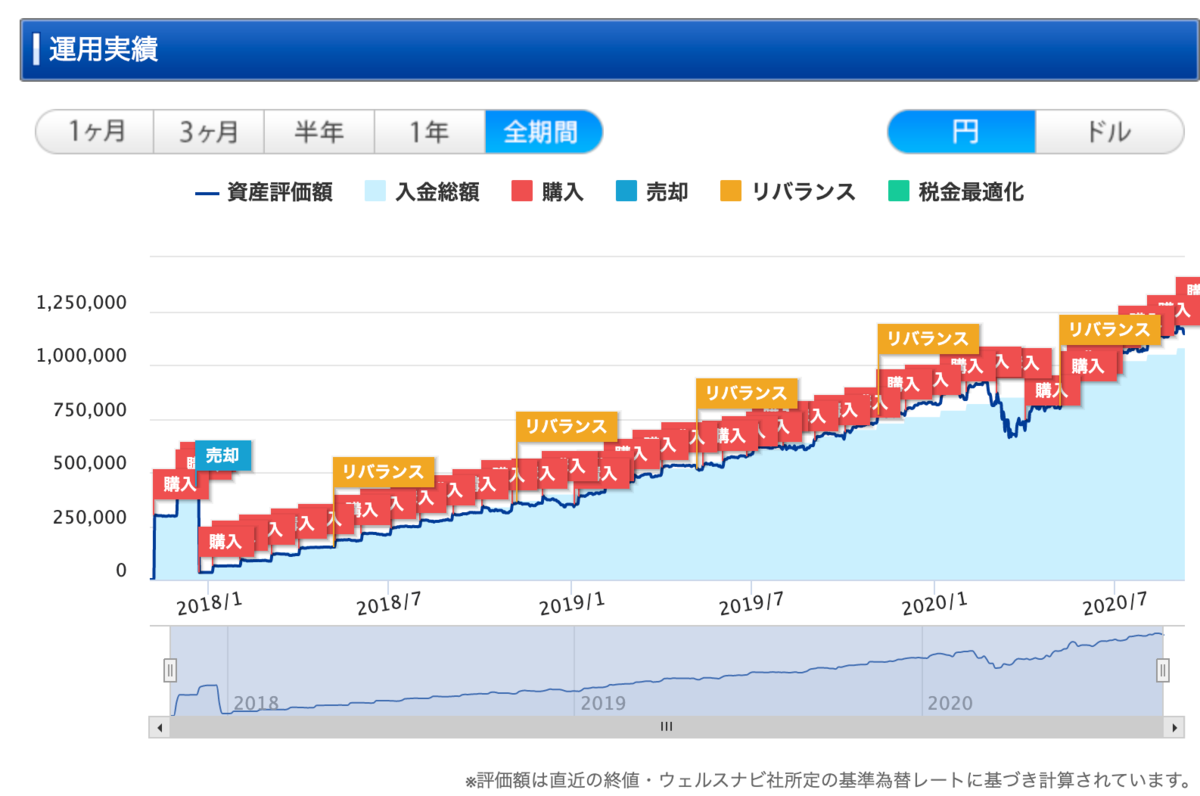
Task: Switch chart range to 1年
Action: (430, 132)
